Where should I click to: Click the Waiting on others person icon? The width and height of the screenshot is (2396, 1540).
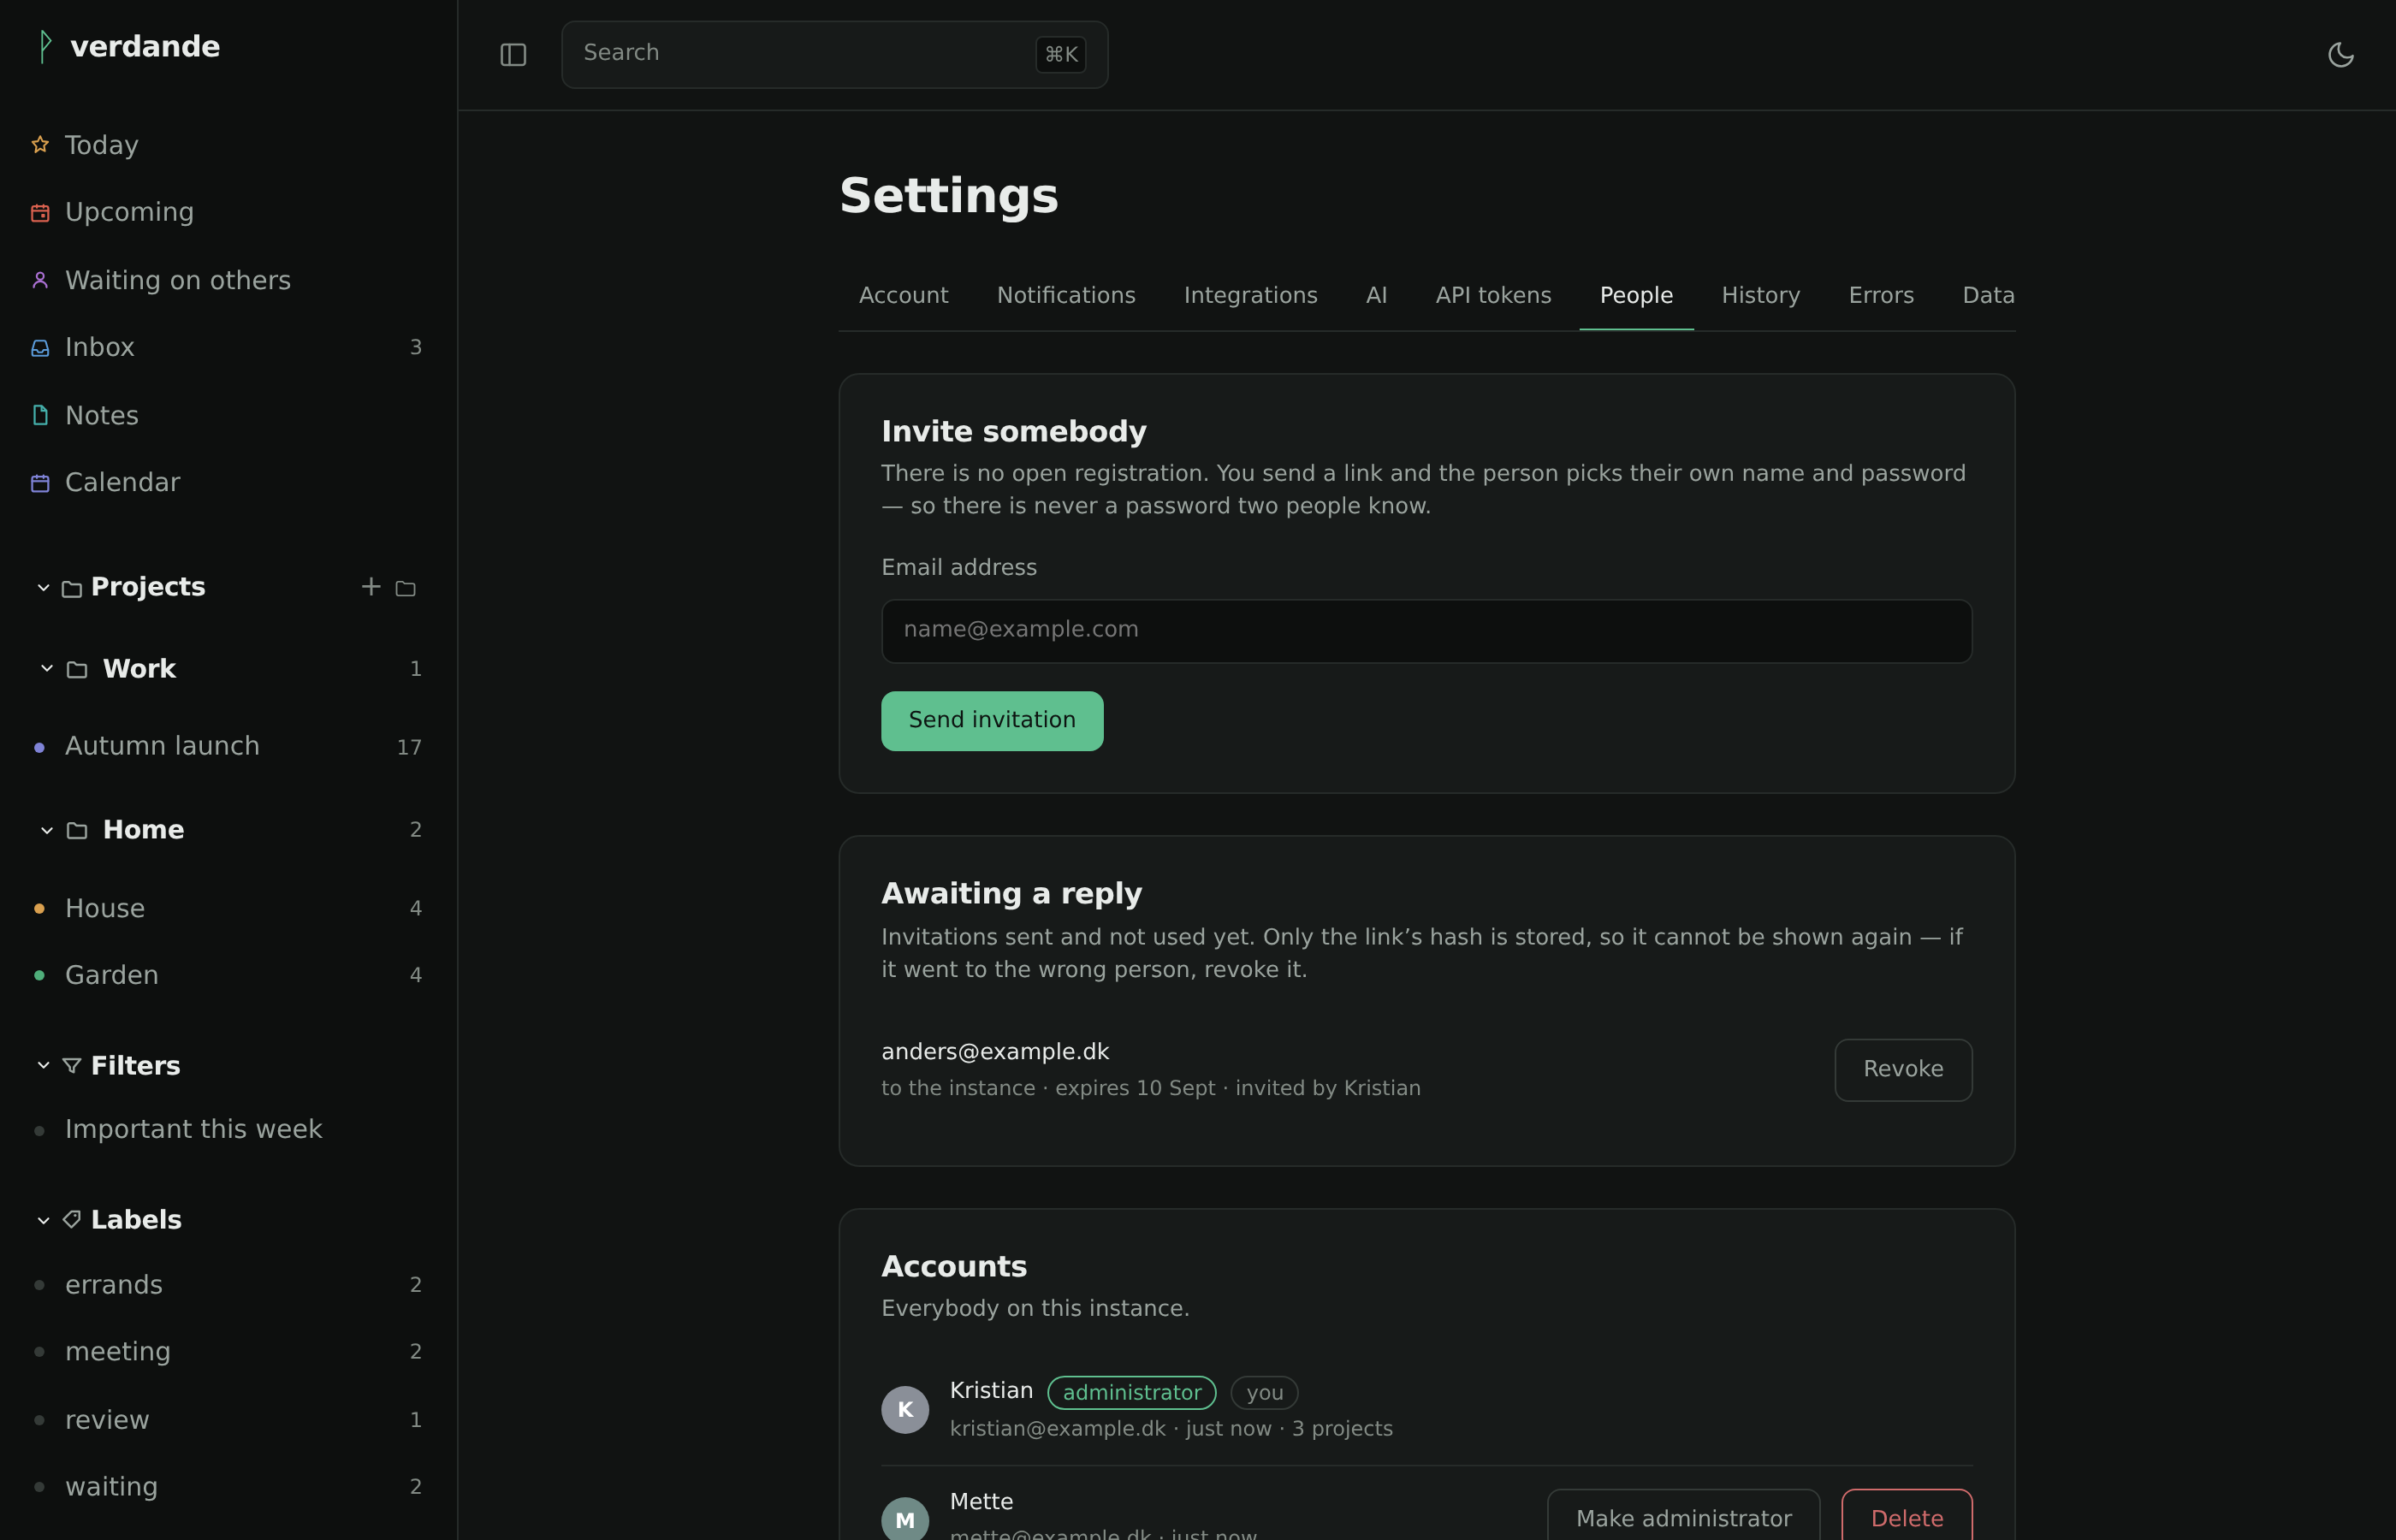click(x=40, y=280)
